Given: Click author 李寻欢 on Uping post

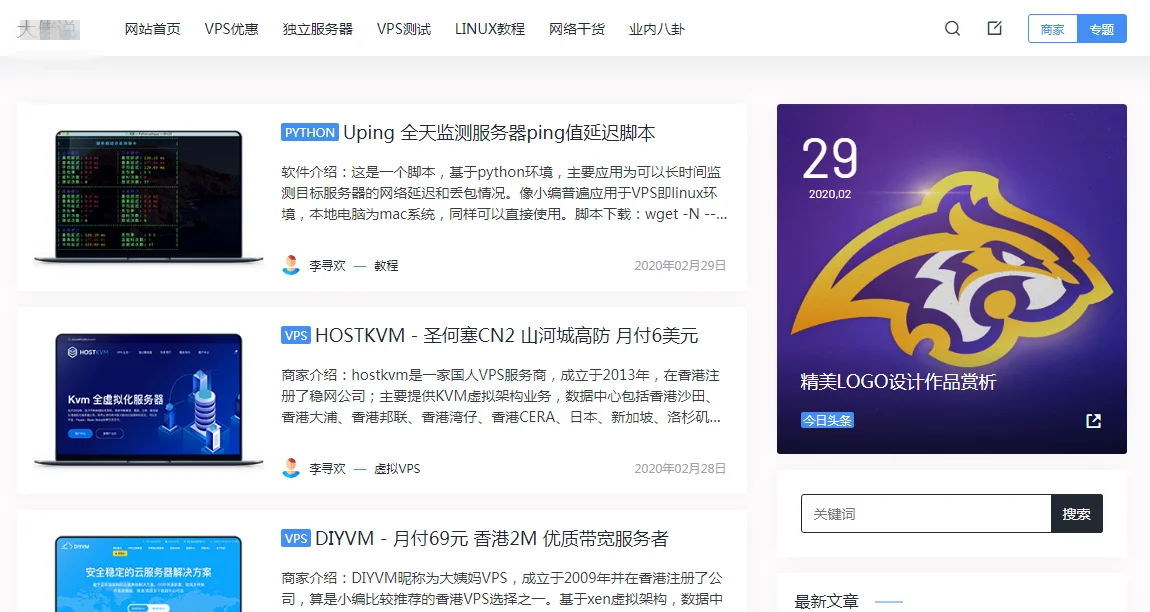Looking at the screenshot, I should 327,266.
